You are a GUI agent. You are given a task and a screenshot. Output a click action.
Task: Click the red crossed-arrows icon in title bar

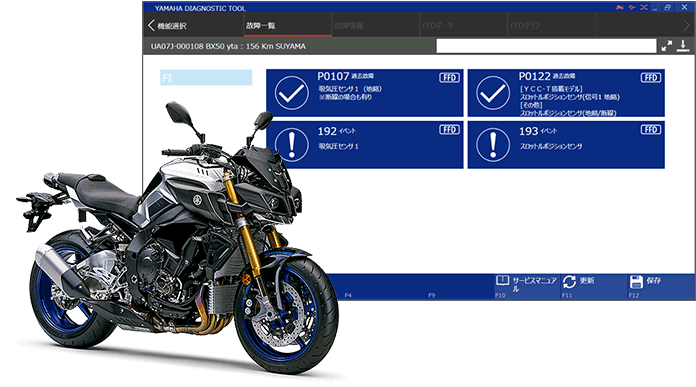(644, 8)
